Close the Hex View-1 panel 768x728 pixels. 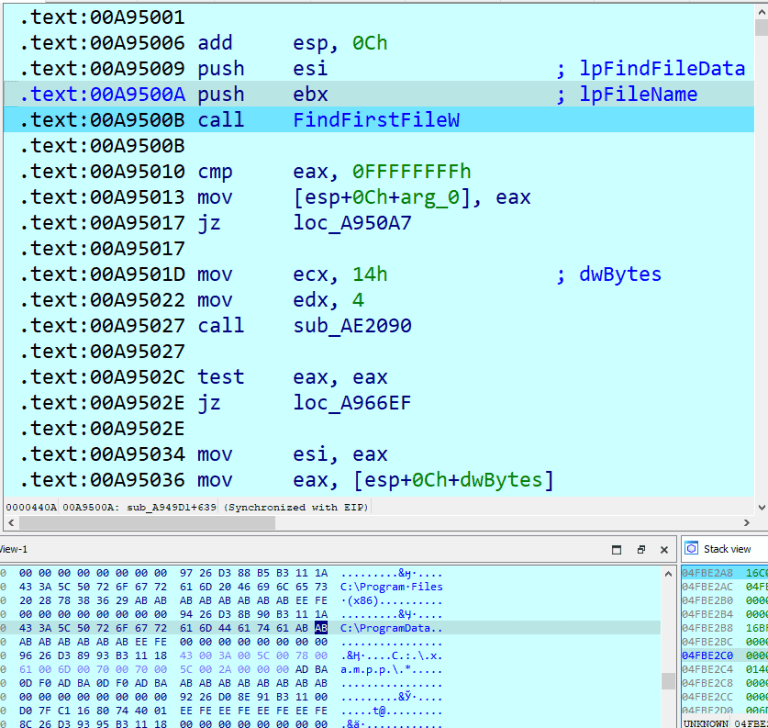666,549
